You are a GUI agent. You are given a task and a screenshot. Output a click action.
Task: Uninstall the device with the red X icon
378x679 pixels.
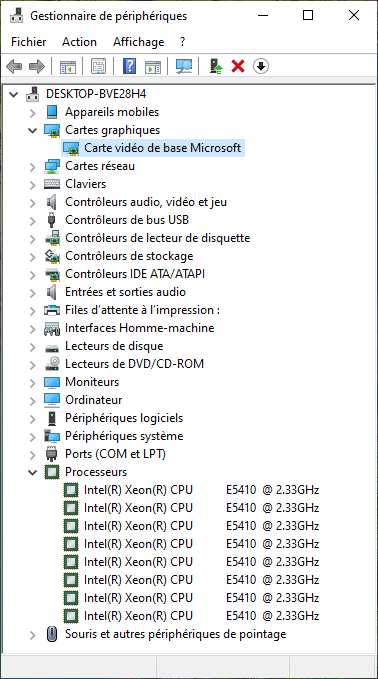(238, 66)
